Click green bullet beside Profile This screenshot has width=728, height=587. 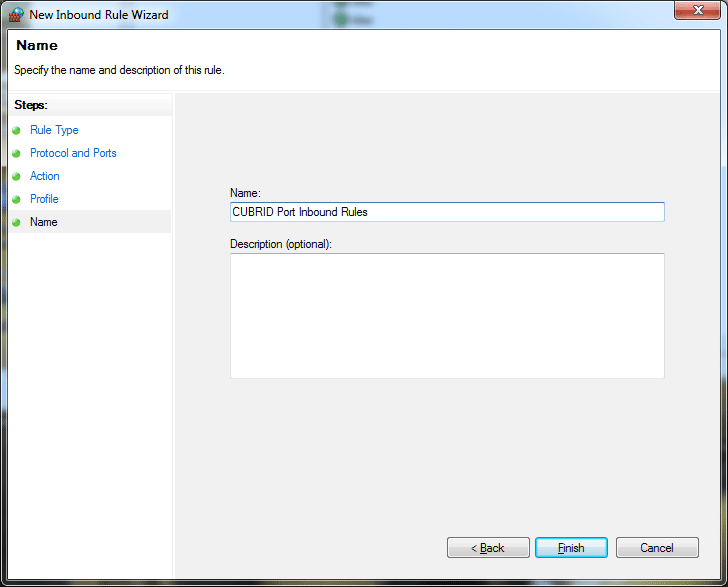coord(16,199)
